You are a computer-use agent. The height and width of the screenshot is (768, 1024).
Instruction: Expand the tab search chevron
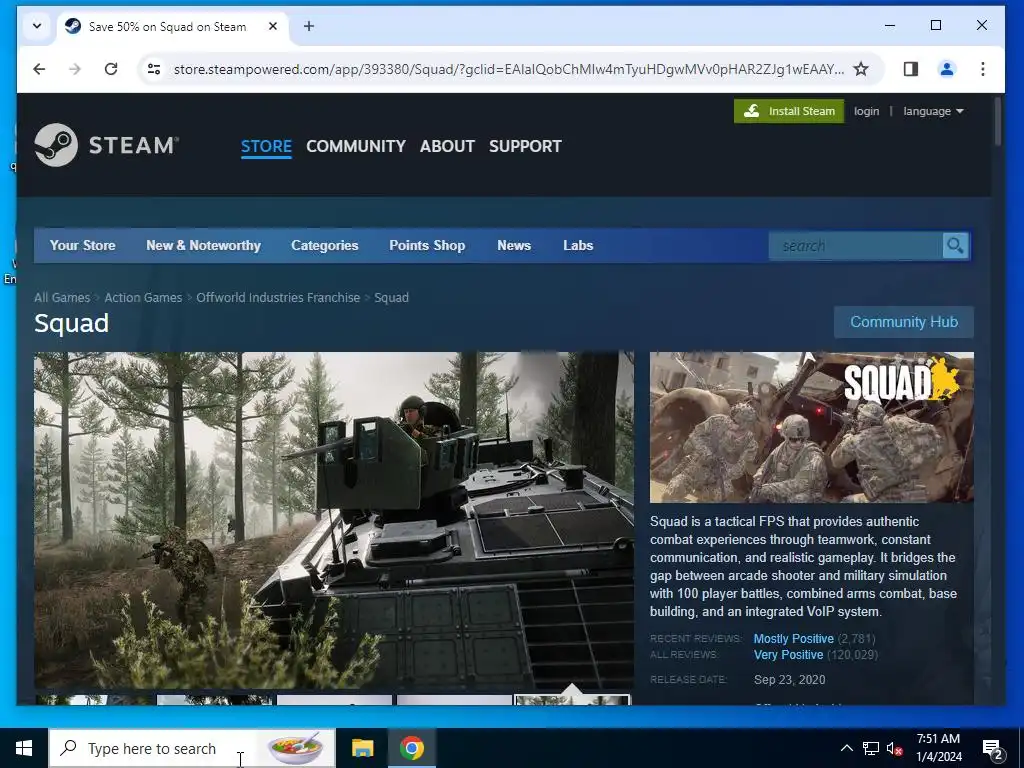pos(37,26)
